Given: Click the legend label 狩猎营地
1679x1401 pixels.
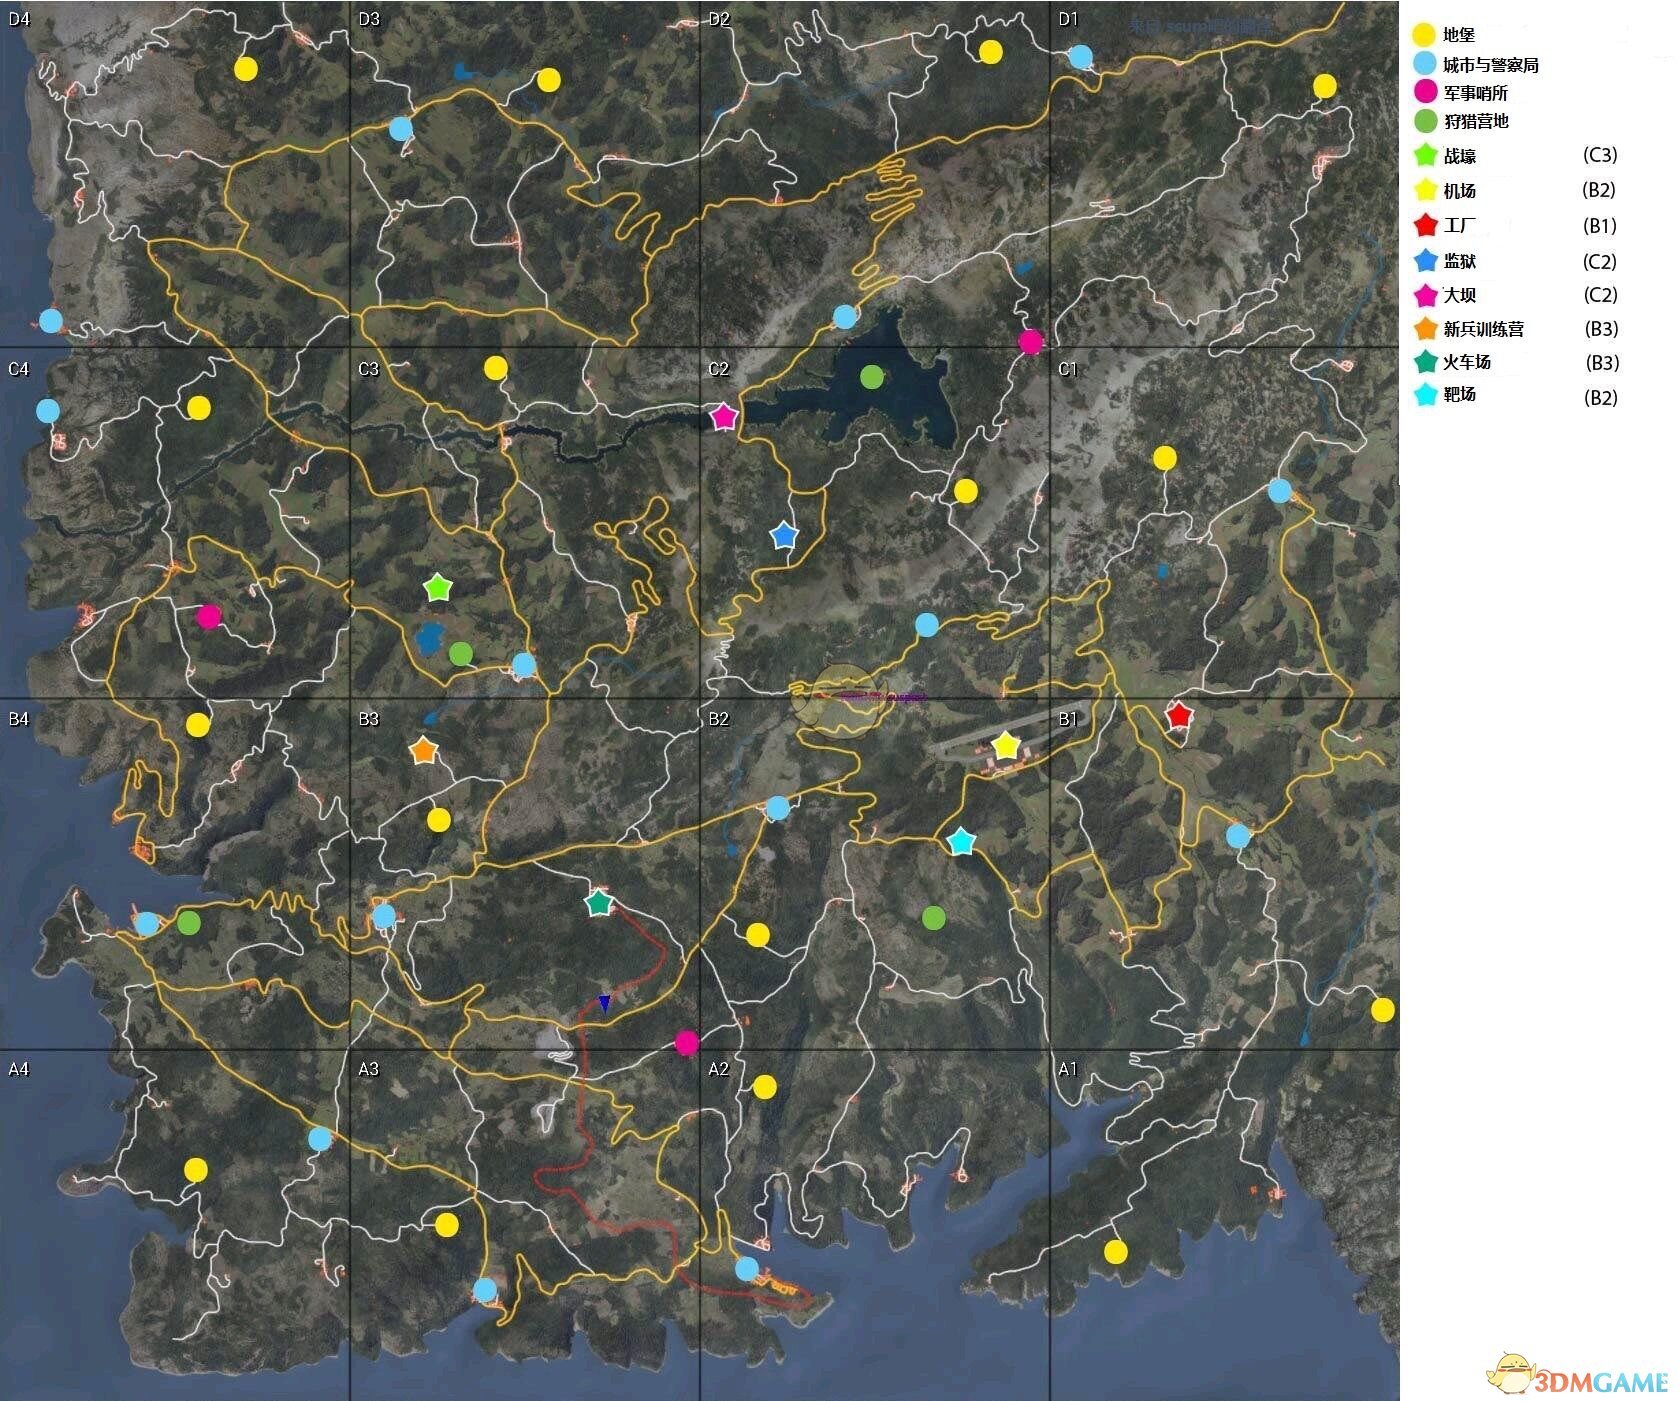Looking at the screenshot, I should coord(1476,121).
